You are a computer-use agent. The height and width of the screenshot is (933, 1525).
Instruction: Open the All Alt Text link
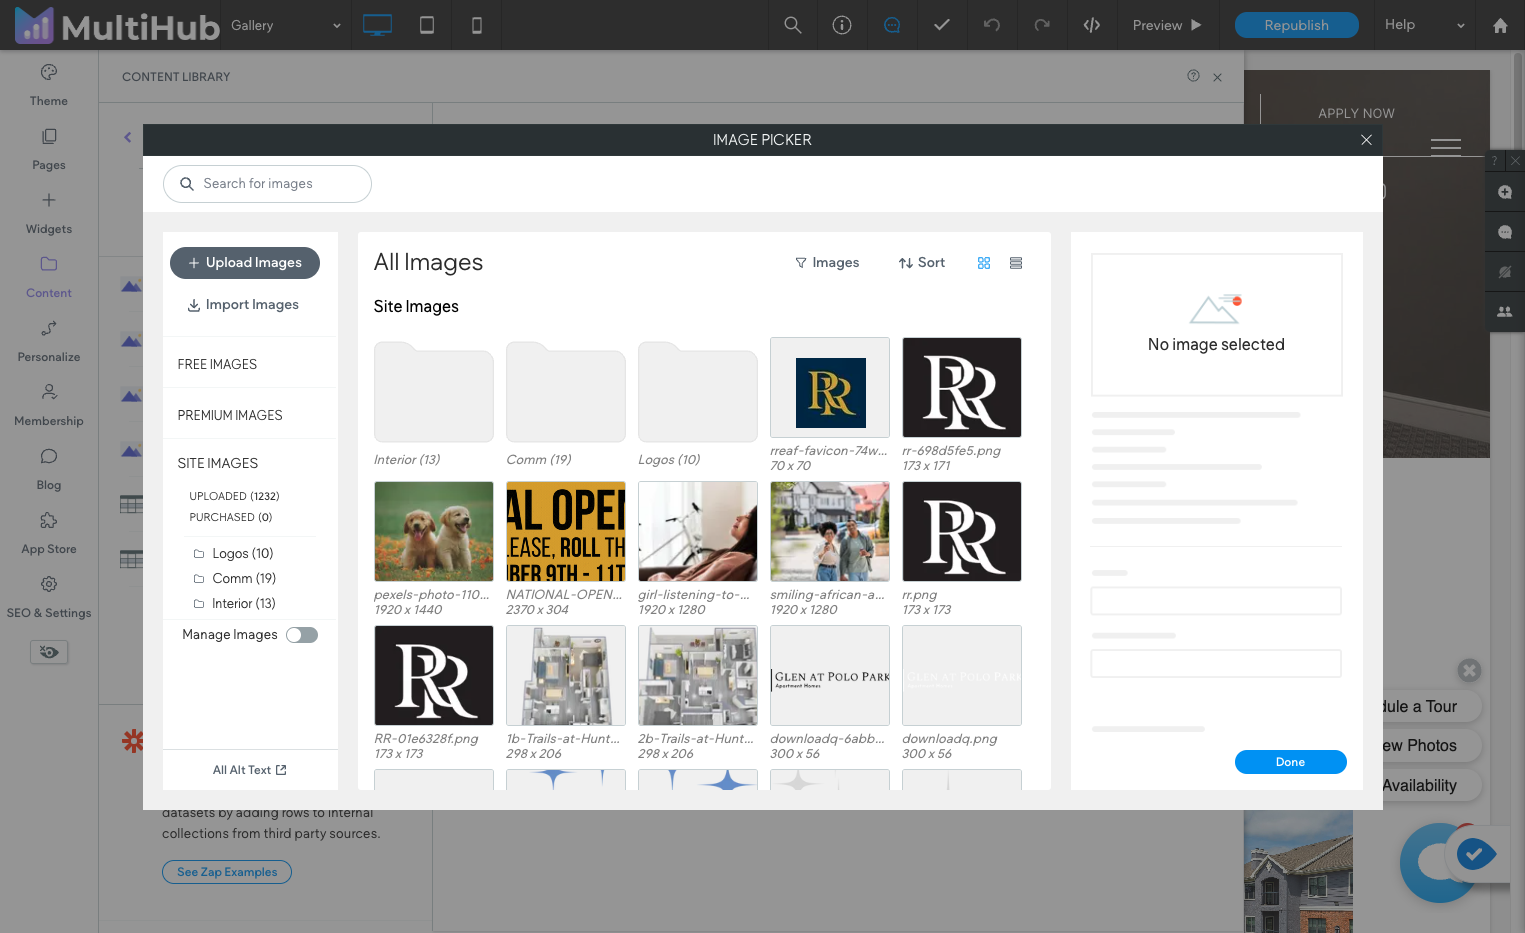coord(250,770)
